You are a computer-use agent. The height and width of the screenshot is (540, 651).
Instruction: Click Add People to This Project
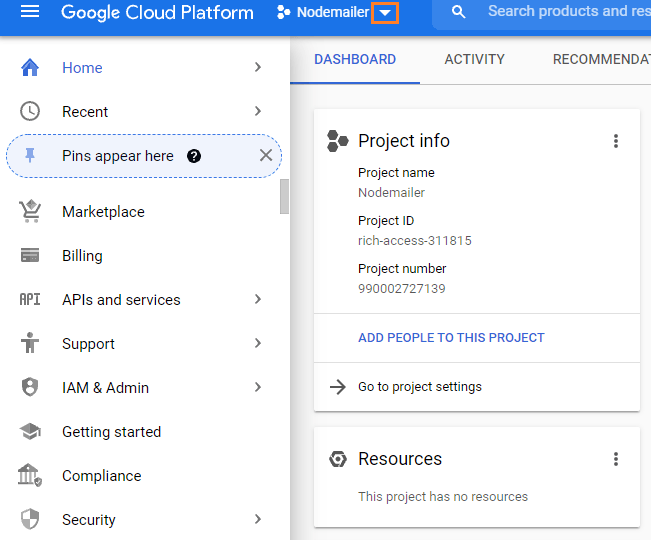click(x=451, y=337)
